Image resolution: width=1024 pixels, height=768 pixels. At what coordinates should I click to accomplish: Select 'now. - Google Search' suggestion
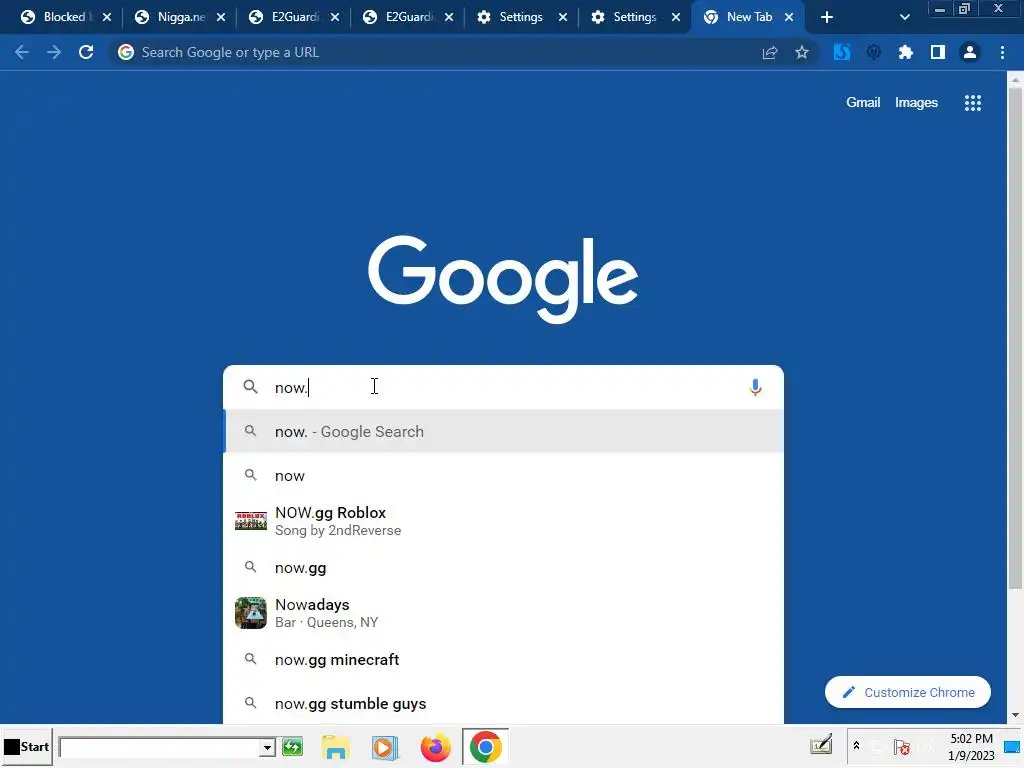[504, 431]
